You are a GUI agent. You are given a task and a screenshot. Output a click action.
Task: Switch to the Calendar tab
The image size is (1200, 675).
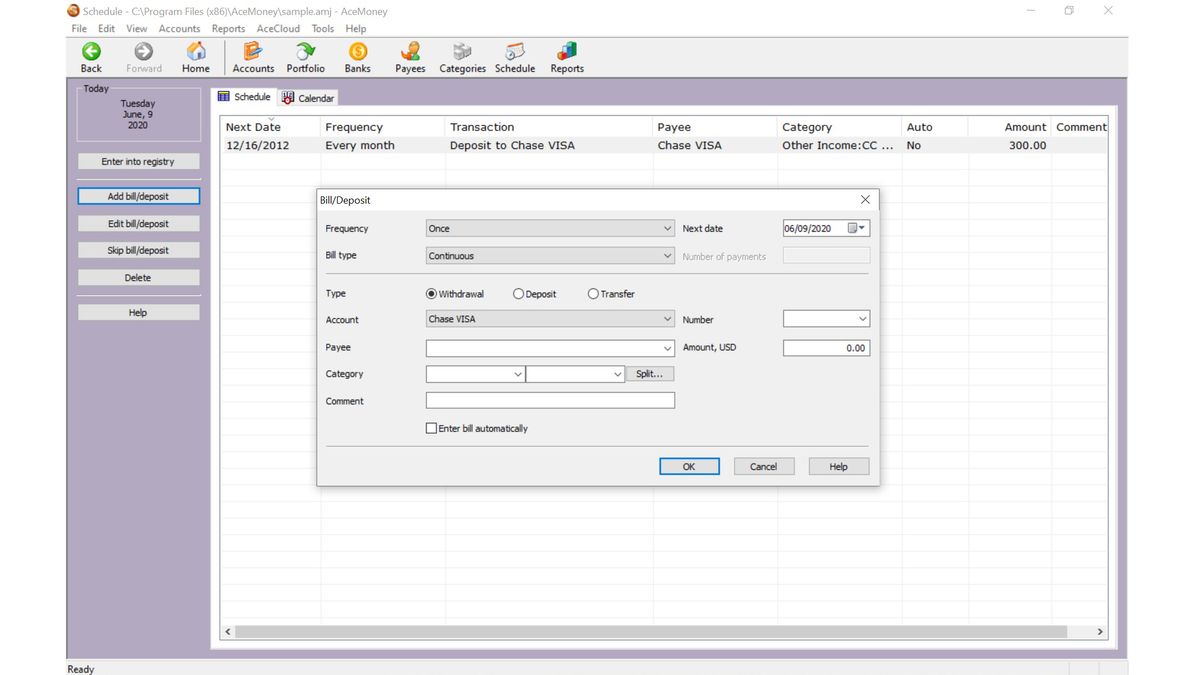pyautogui.click(x=308, y=98)
